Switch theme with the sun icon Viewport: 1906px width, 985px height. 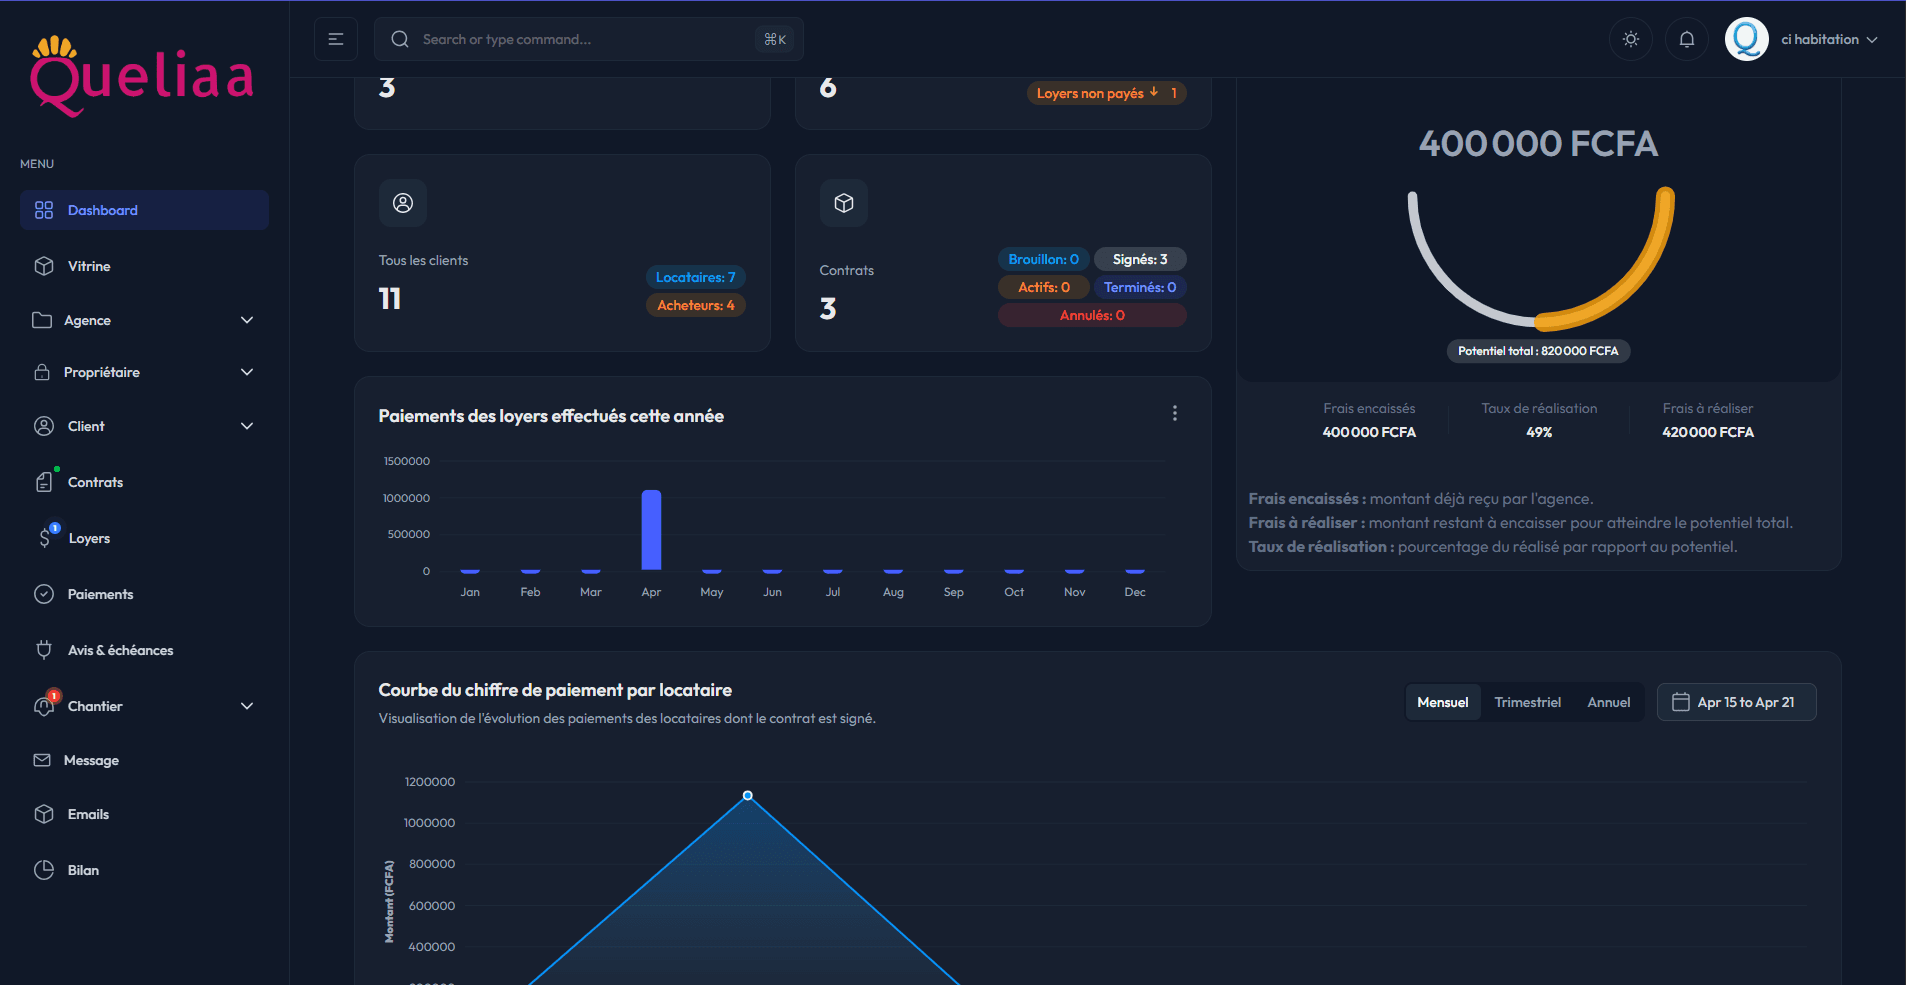[x=1631, y=39]
